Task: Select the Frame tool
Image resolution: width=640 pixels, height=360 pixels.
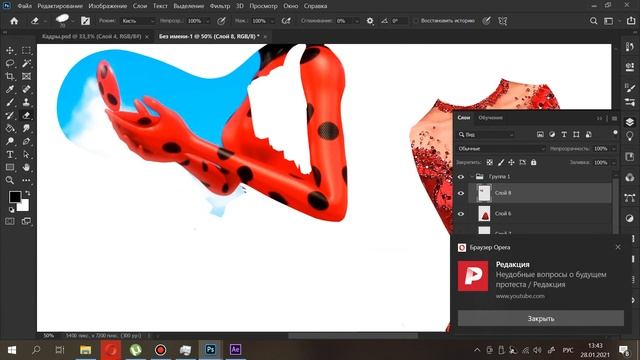Action: click(26, 76)
